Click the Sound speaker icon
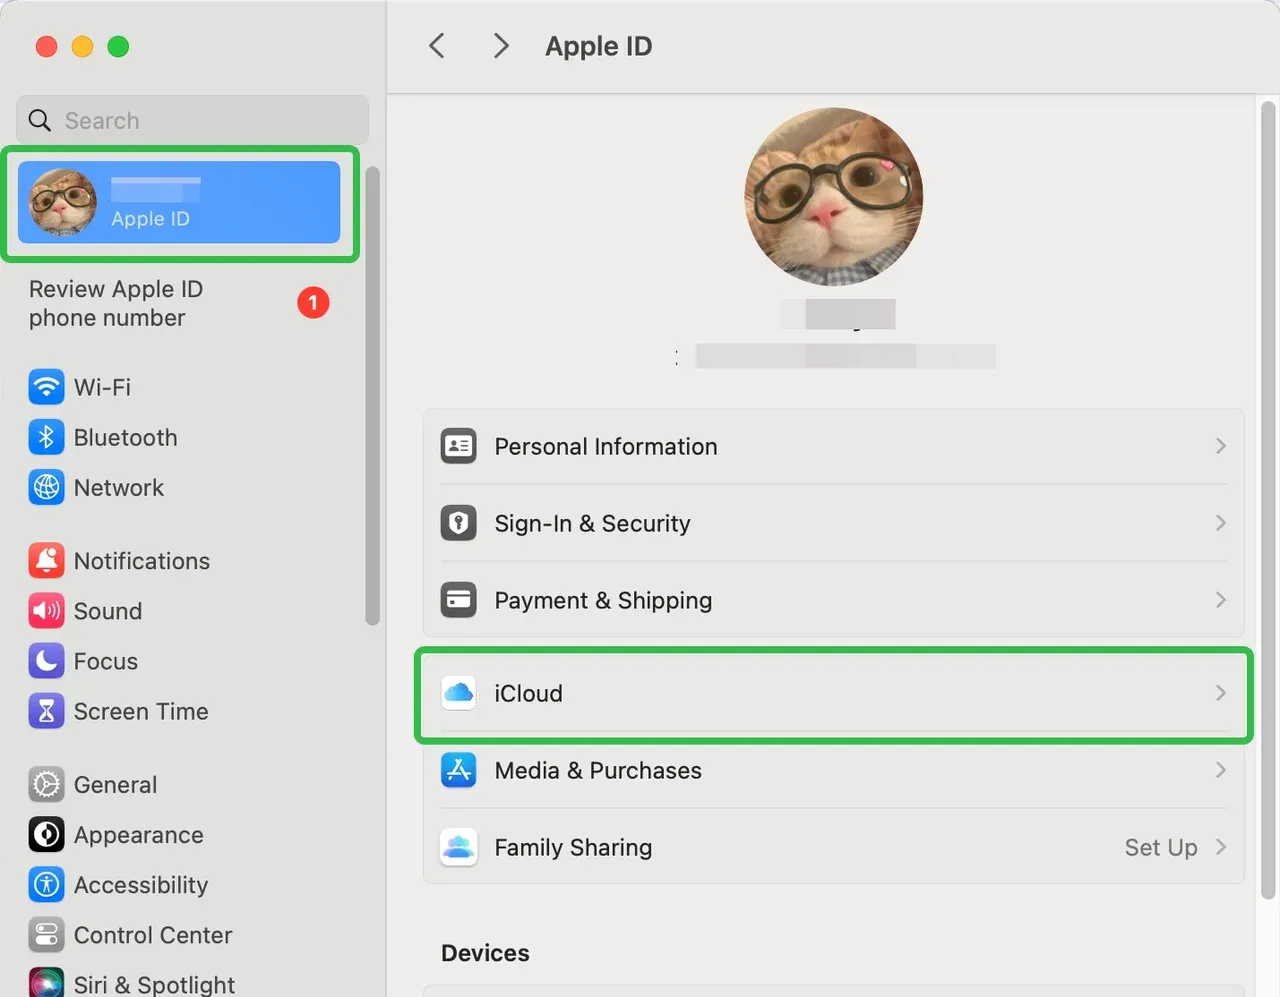Viewport: 1280px width, 997px height. click(46, 611)
